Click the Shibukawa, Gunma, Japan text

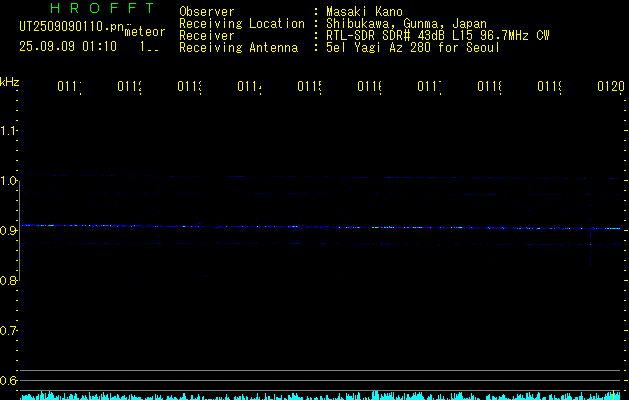coord(406,24)
